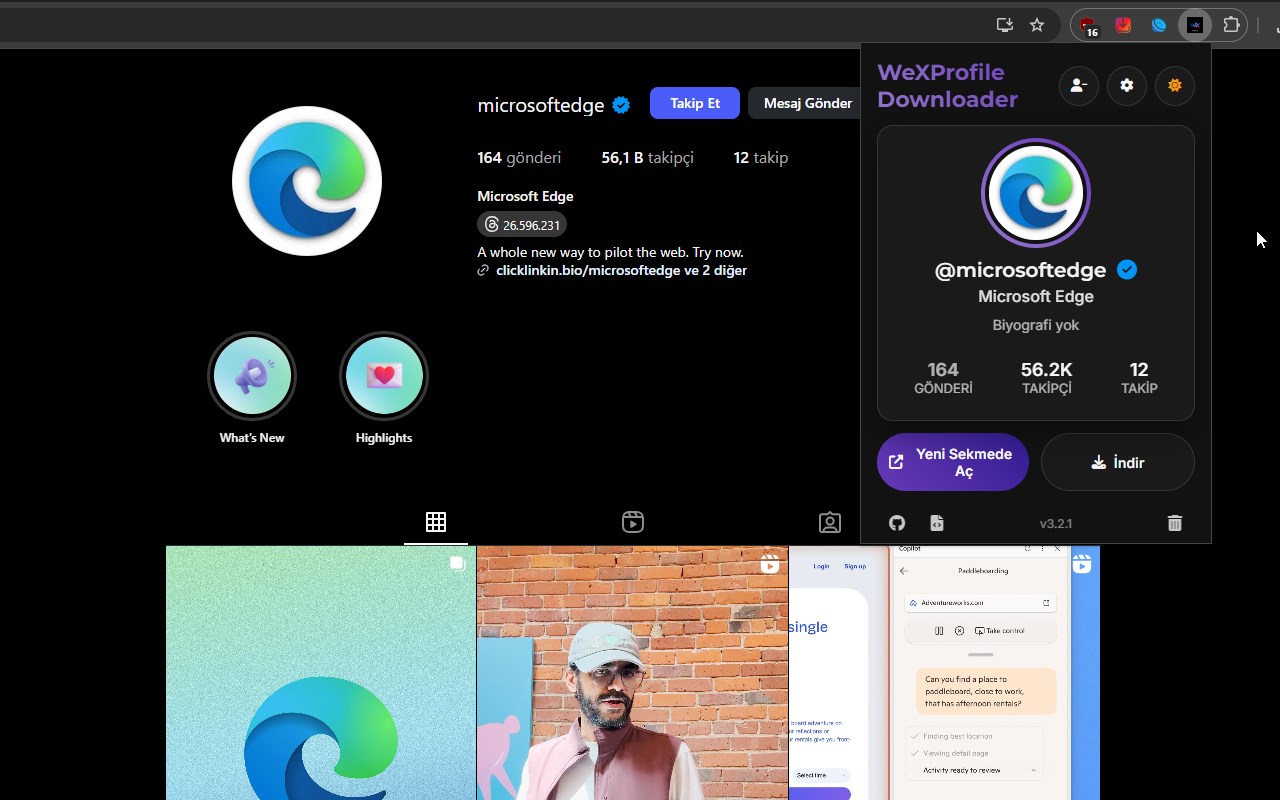Click the 164 gönderi count on page
Image resolution: width=1280 pixels, height=800 pixels.
click(519, 157)
